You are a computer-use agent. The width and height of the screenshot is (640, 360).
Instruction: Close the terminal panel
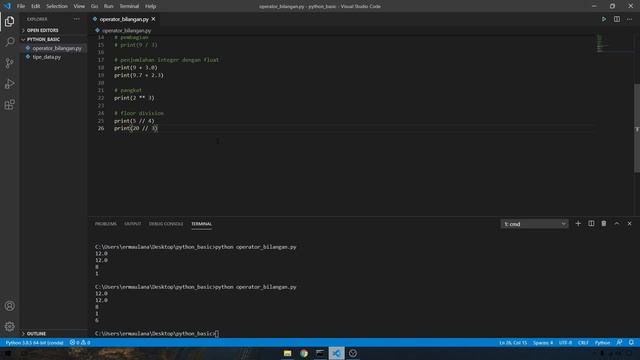[x=629, y=224]
